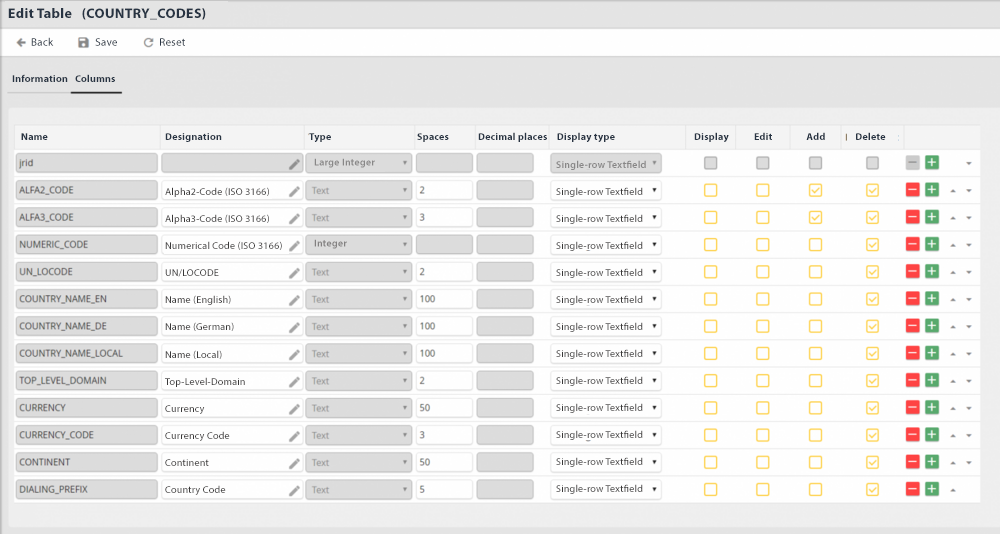Viewport: 1000px width, 534px height.
Task: Save the table changes
Action: point(98,42)
